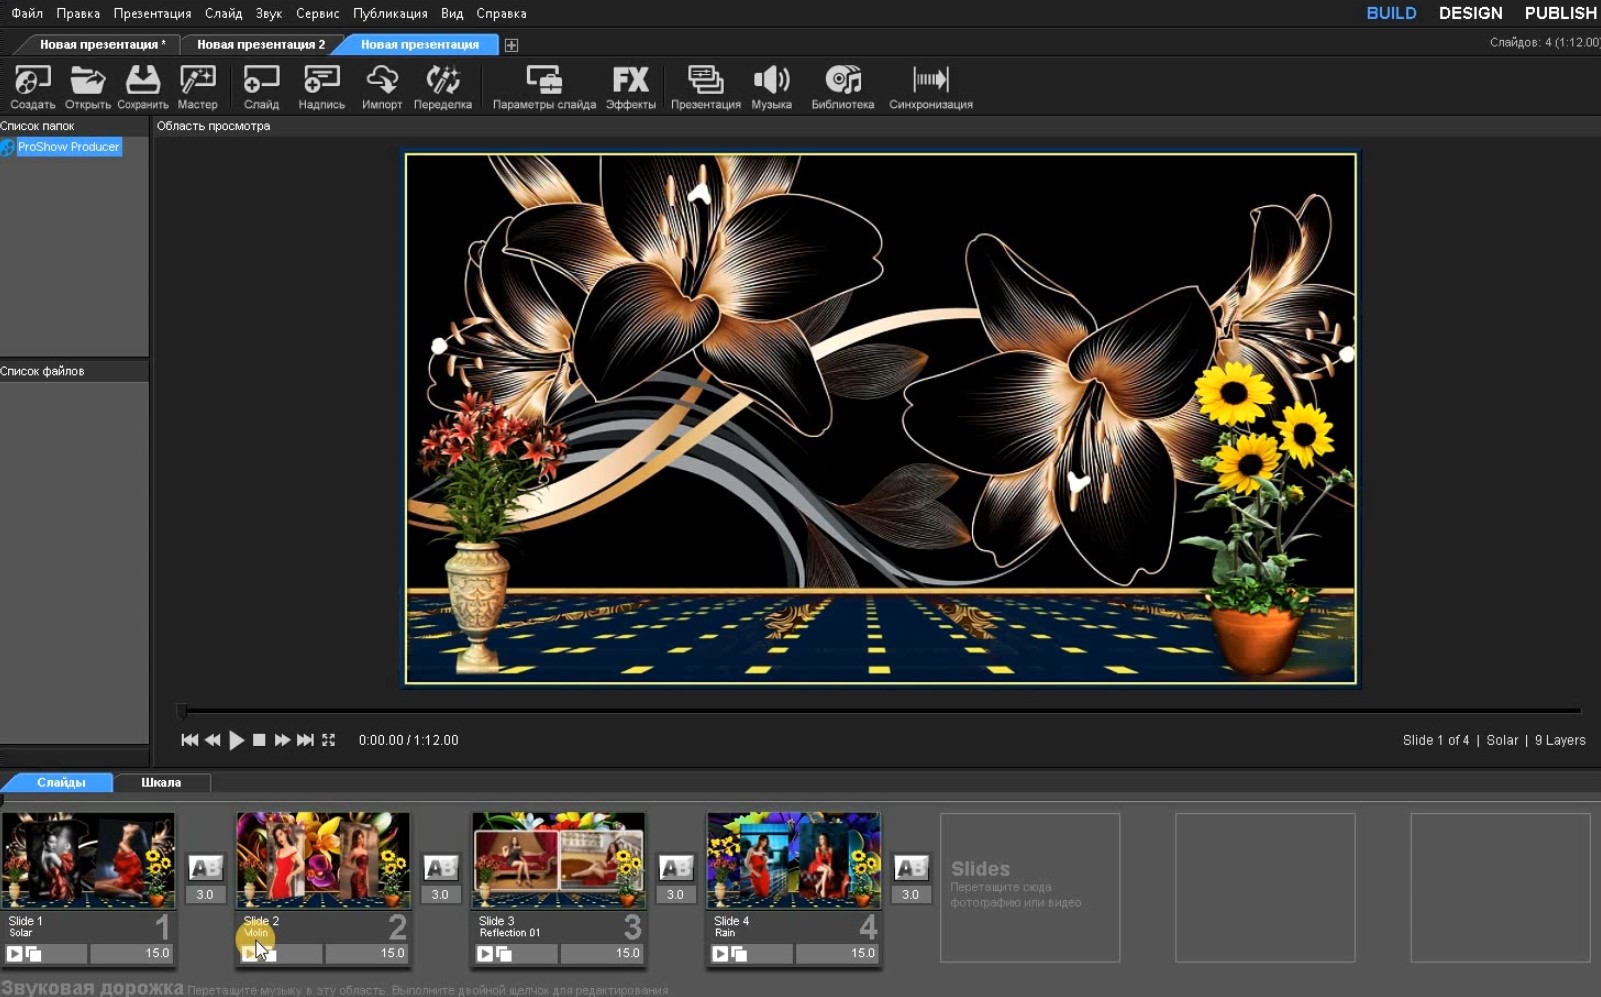1601x997 pixels.
Task: Select the Slide 1 Solar thumbnail
Action: coord(88,860)
